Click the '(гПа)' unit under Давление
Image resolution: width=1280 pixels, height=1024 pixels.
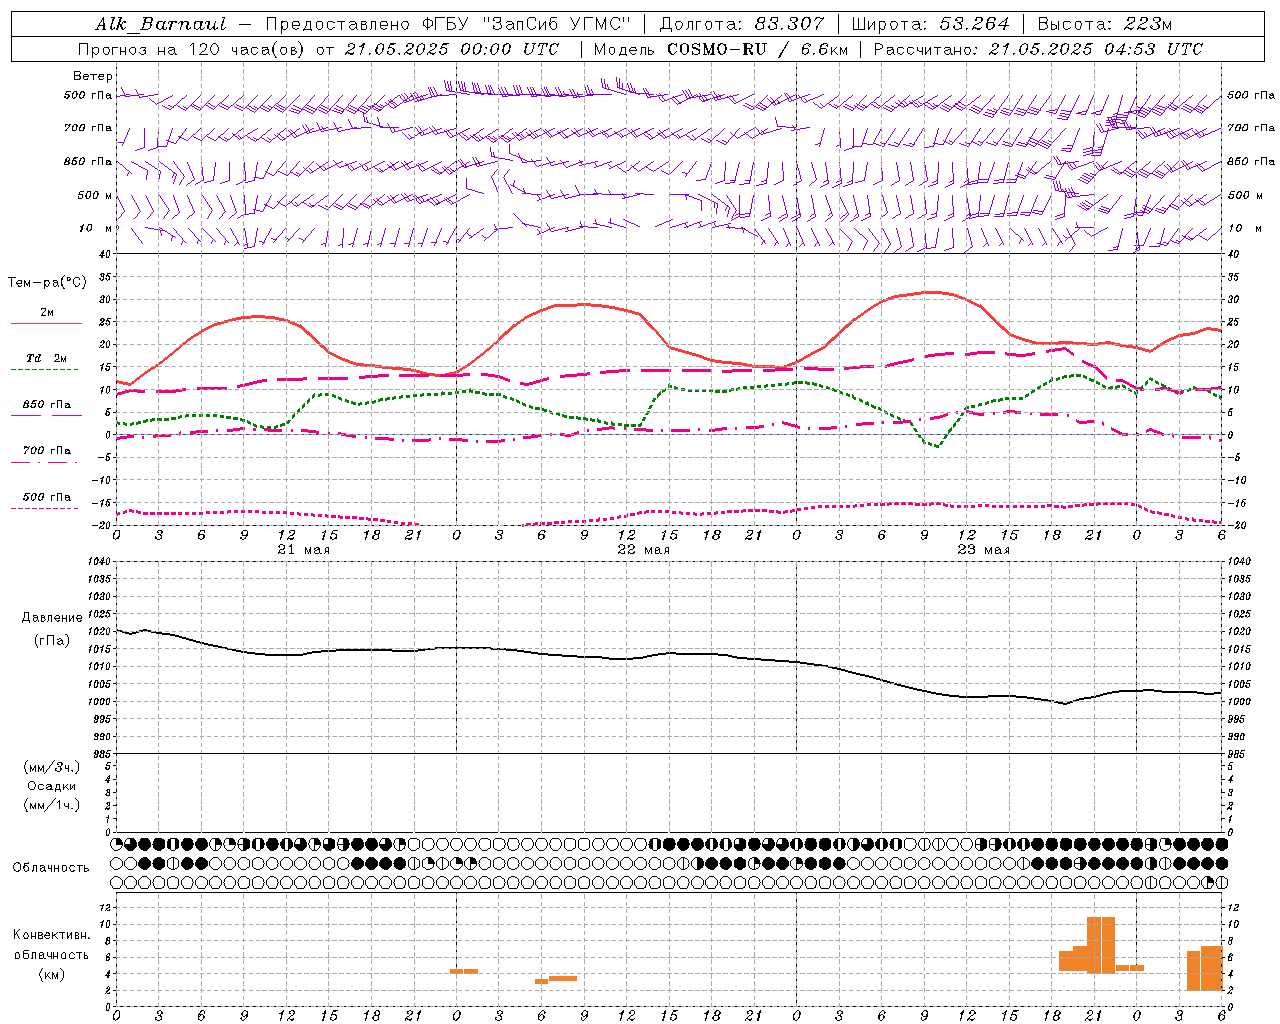click(52, 640)
